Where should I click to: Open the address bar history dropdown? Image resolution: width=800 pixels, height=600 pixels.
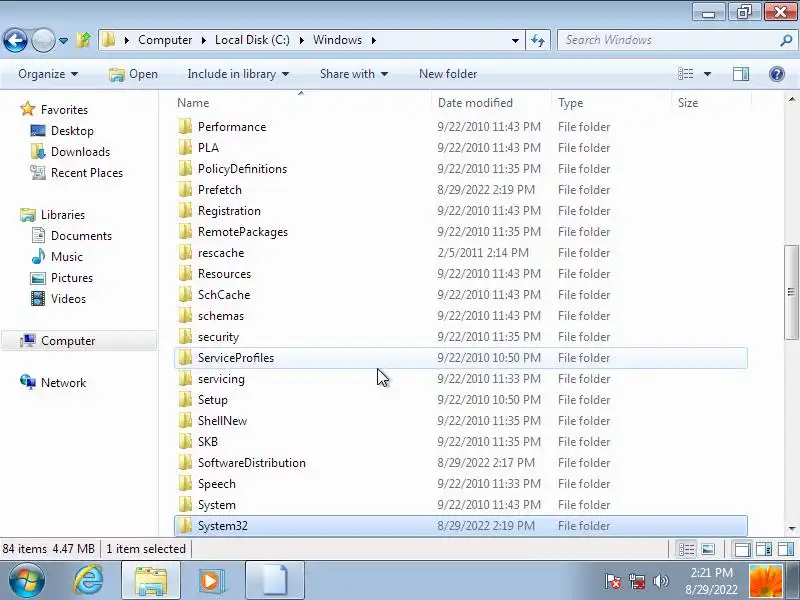pyautogui.click(x=515, y=40)
